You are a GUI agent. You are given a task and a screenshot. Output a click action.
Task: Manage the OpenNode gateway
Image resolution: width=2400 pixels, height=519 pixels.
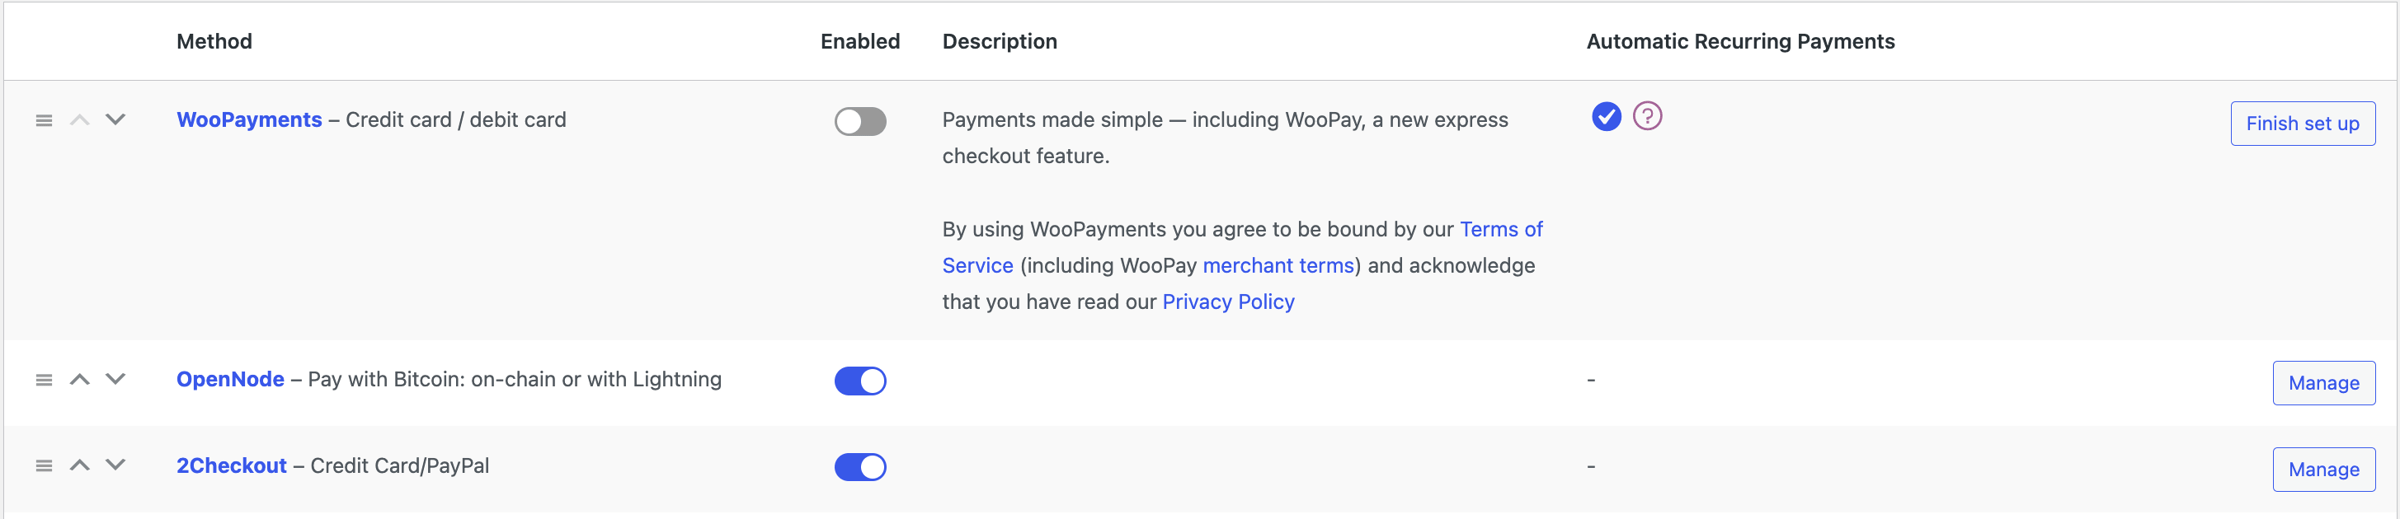point(2323,383)
